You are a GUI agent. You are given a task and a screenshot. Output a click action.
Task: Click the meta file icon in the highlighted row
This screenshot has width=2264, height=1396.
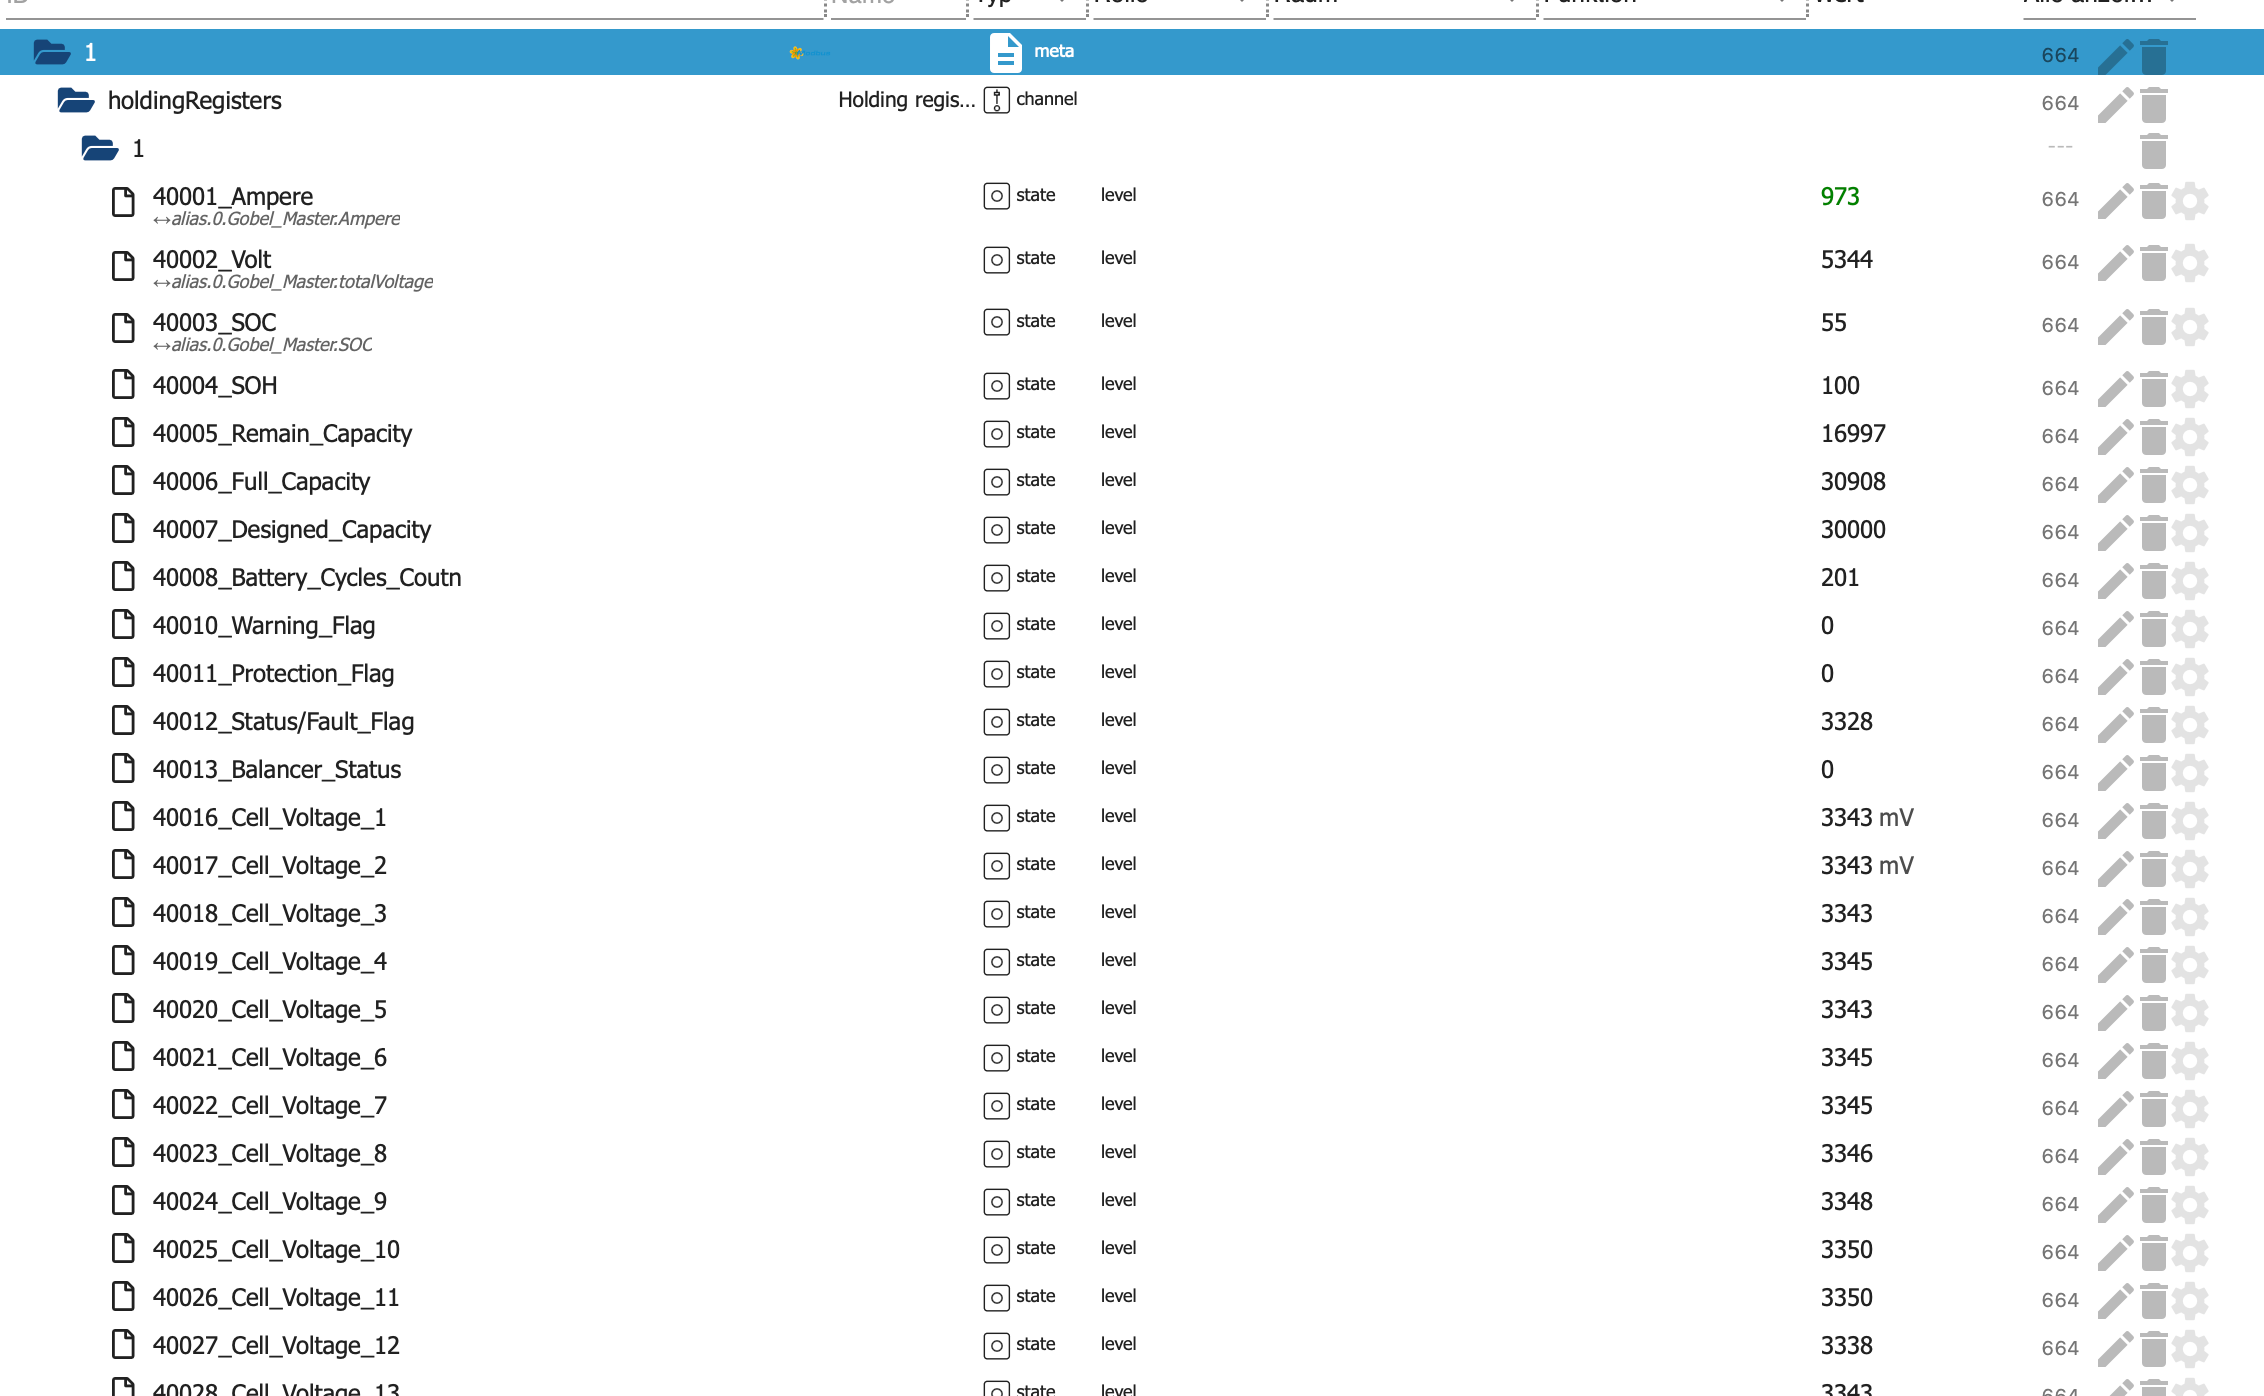coord(1005,52)
